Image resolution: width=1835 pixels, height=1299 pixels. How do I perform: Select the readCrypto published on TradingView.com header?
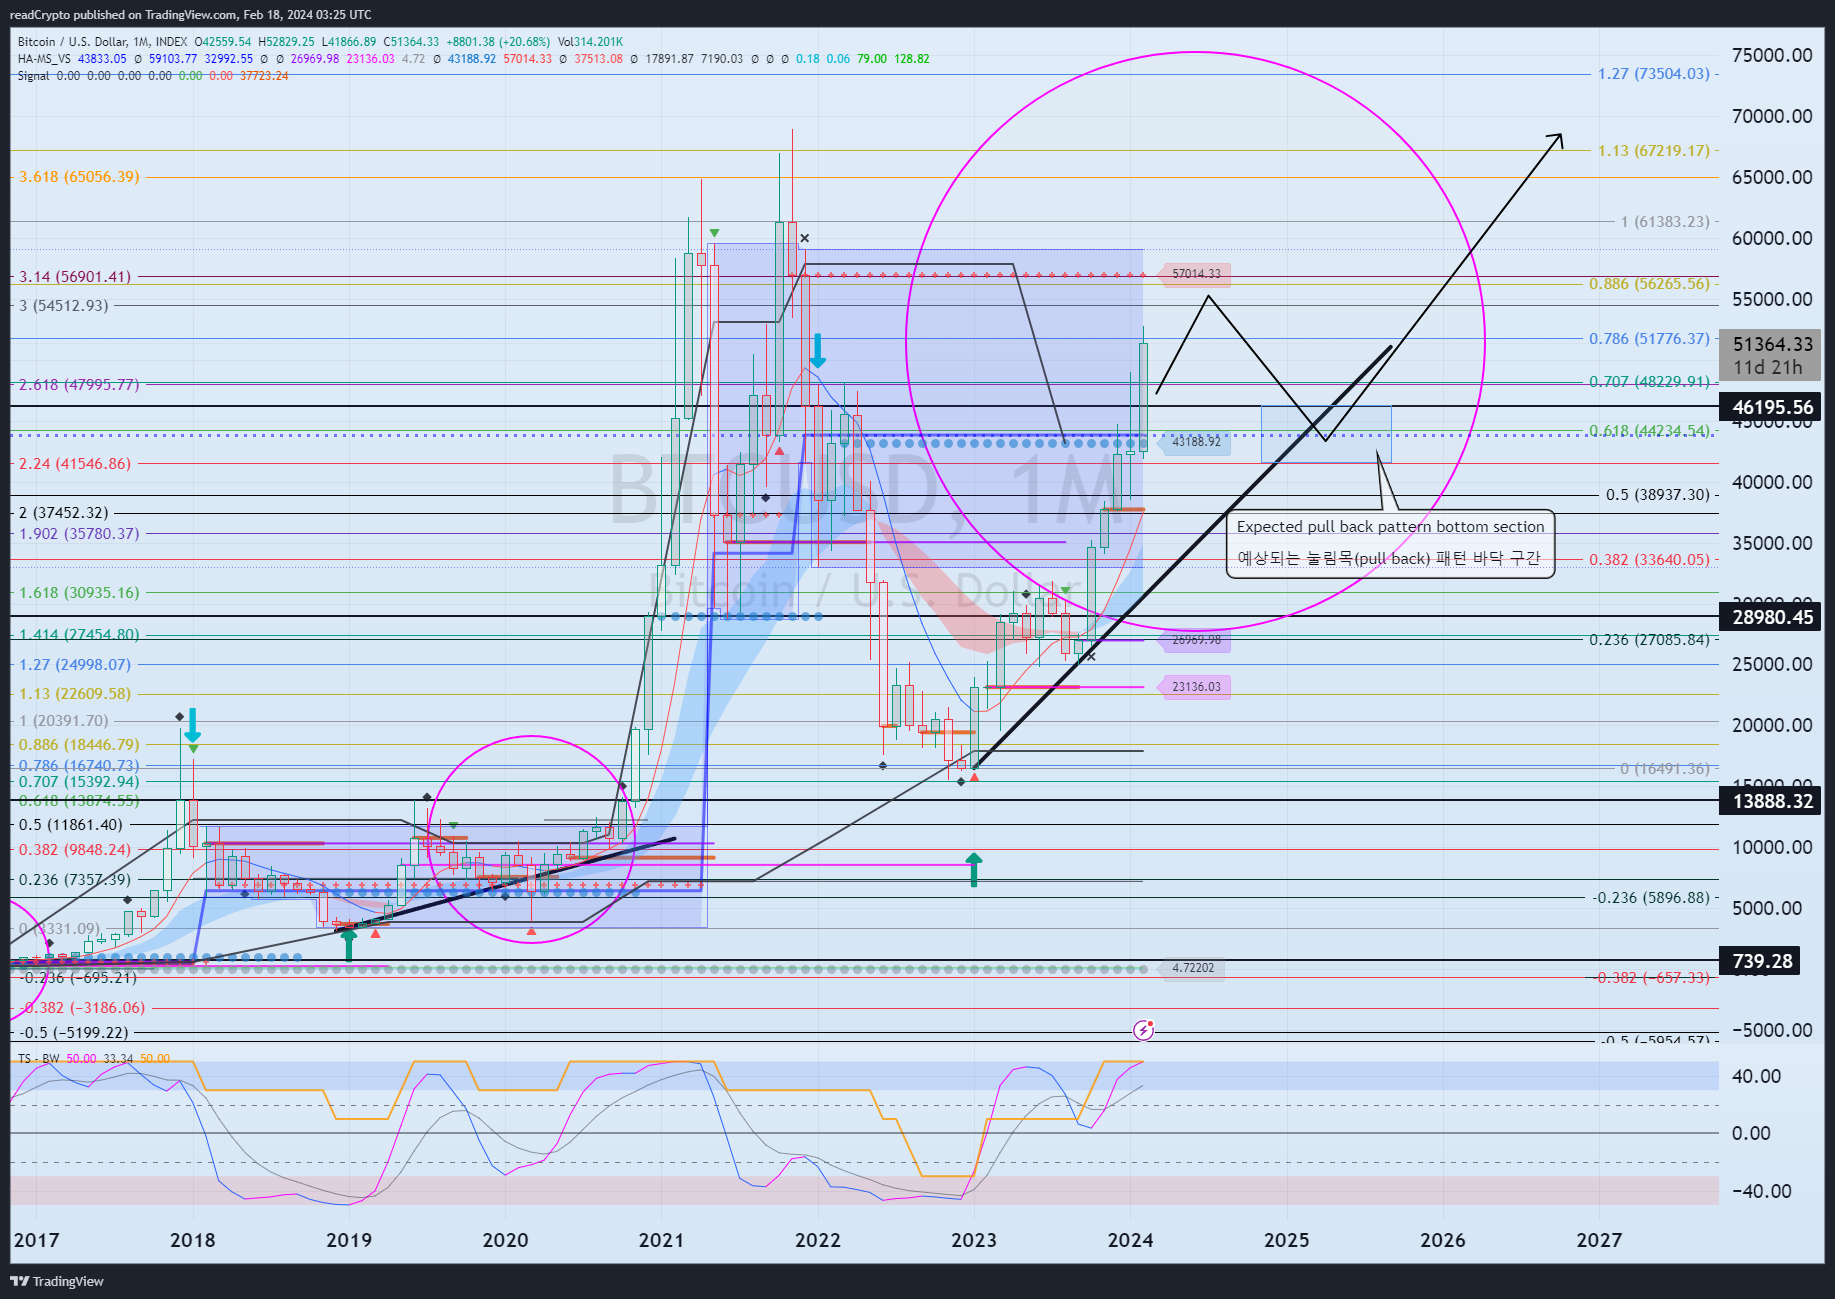190,15
